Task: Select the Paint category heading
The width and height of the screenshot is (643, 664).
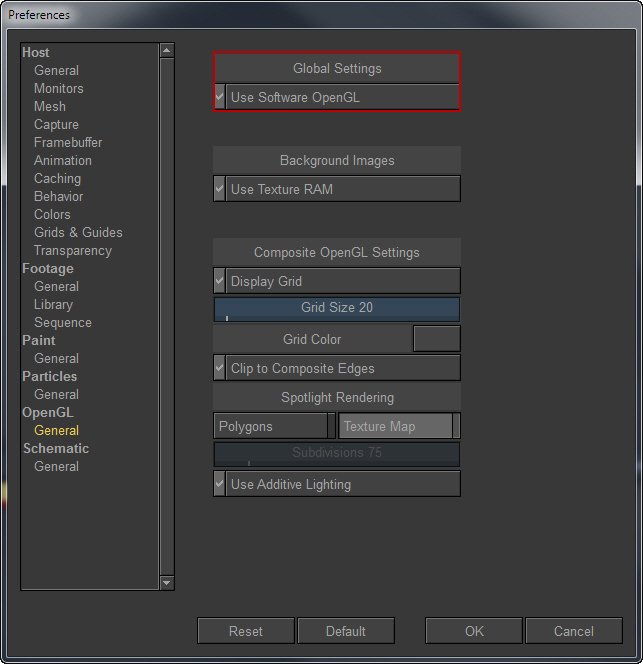Action: (39, 340)
